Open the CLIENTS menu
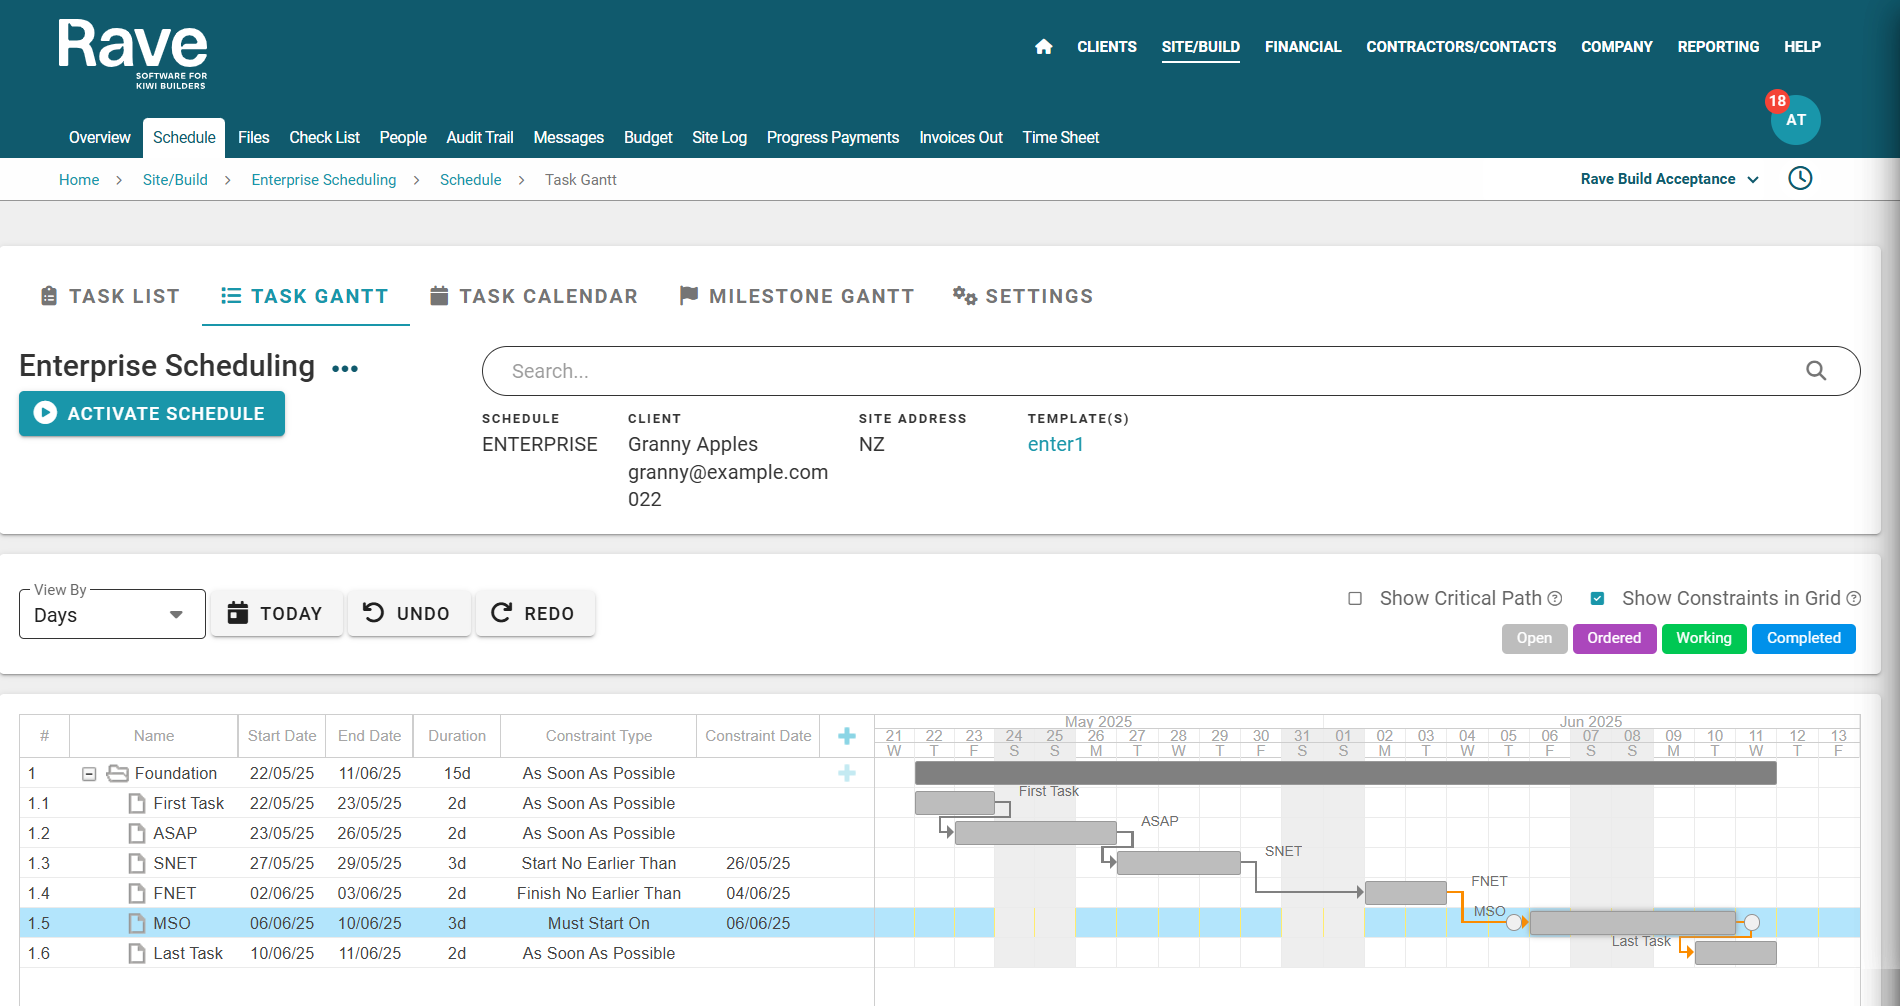This screenshot has width=1900, height=1006. [x=1107, y=47]
